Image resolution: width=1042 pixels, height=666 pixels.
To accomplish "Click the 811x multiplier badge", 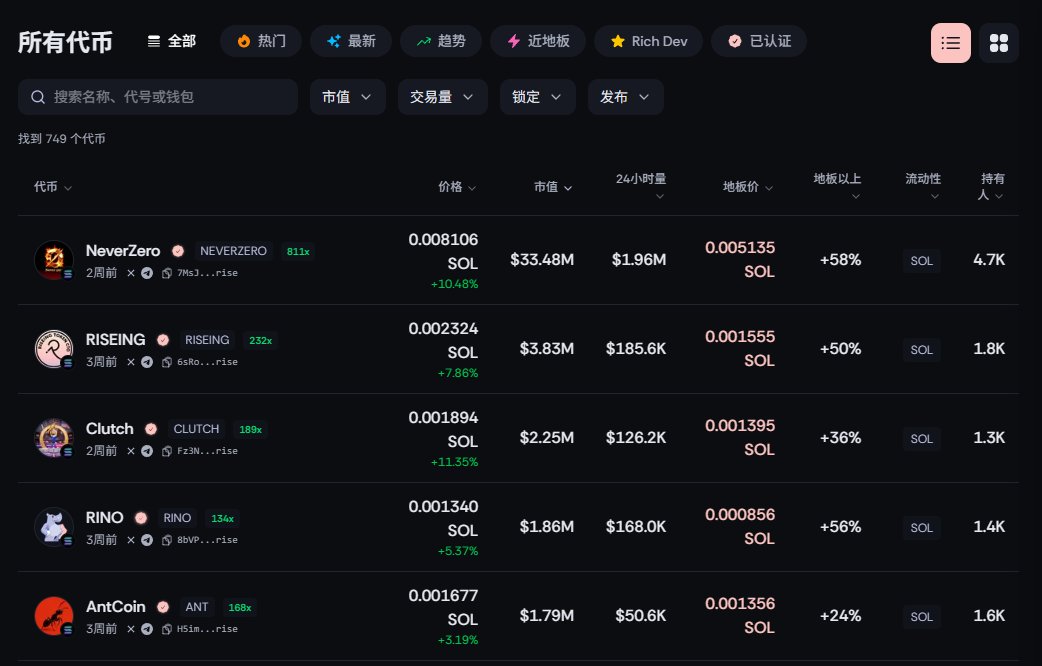I will click(x=298, y=252).
